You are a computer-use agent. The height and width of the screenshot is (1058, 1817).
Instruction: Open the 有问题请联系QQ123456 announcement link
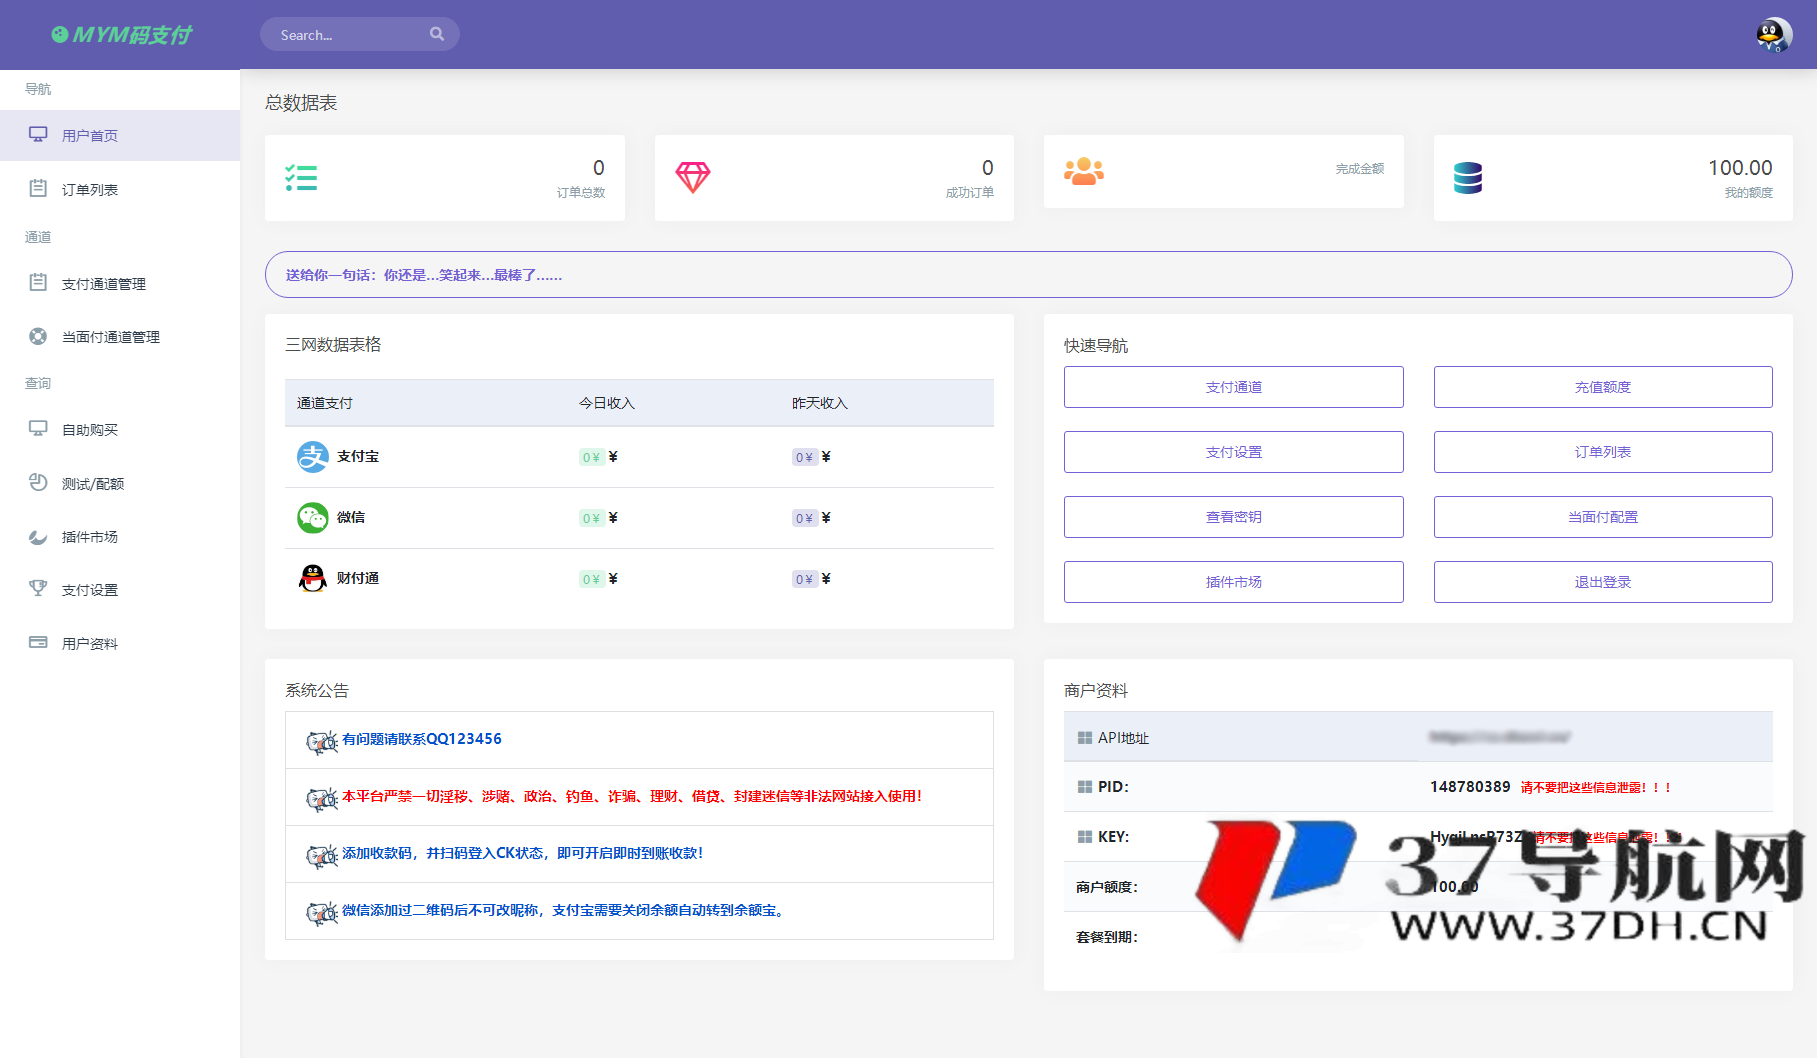point(420,739)
